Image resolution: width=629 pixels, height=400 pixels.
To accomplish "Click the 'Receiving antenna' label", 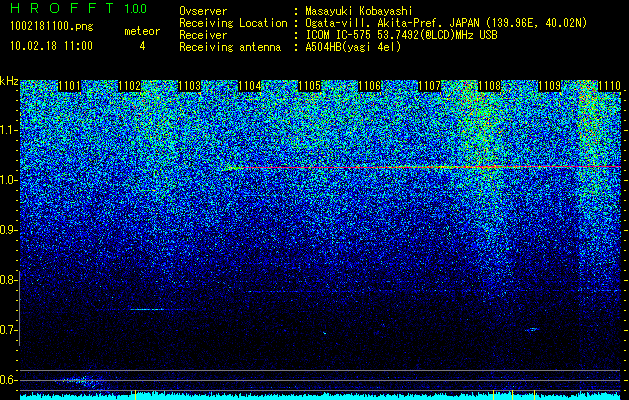I will 230,47.
